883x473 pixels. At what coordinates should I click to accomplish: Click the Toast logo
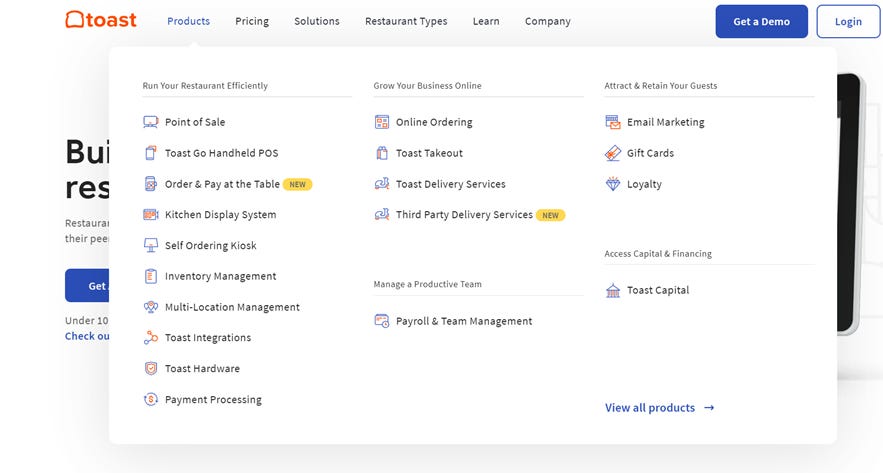(101, 20)
